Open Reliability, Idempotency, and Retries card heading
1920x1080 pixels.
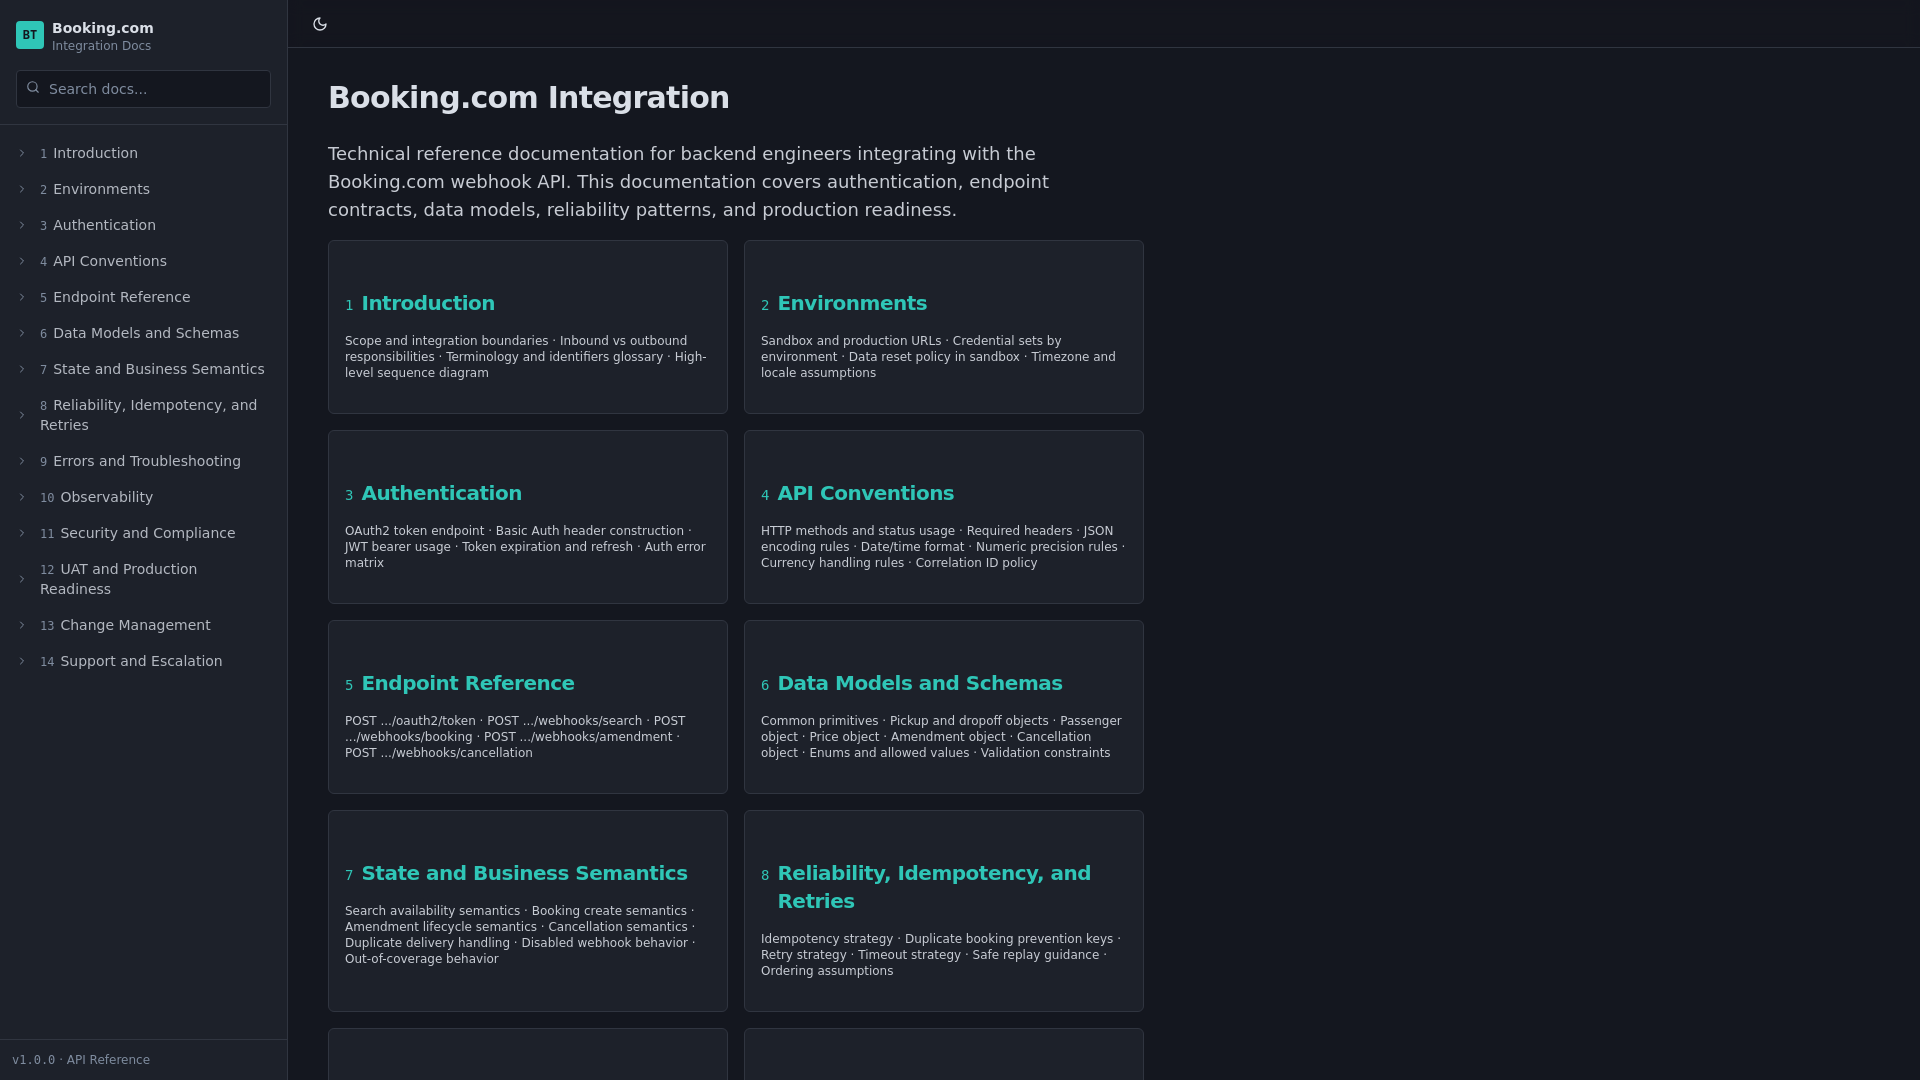point(934,887)
